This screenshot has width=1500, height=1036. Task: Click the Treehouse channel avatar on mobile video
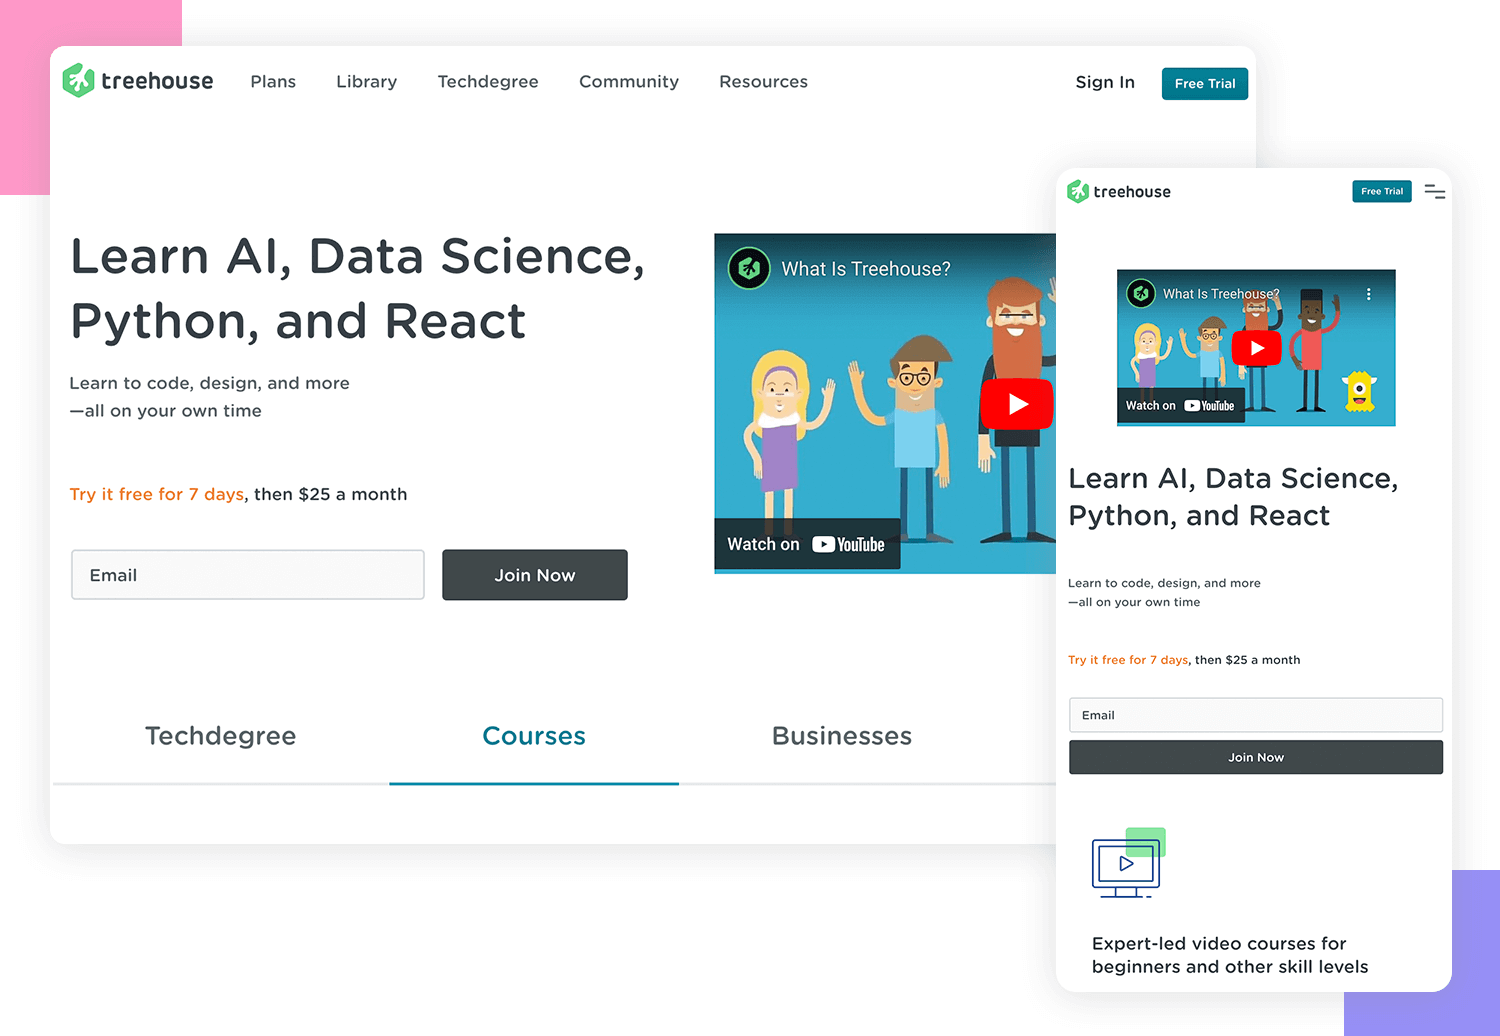click(x=1141, y=293)
